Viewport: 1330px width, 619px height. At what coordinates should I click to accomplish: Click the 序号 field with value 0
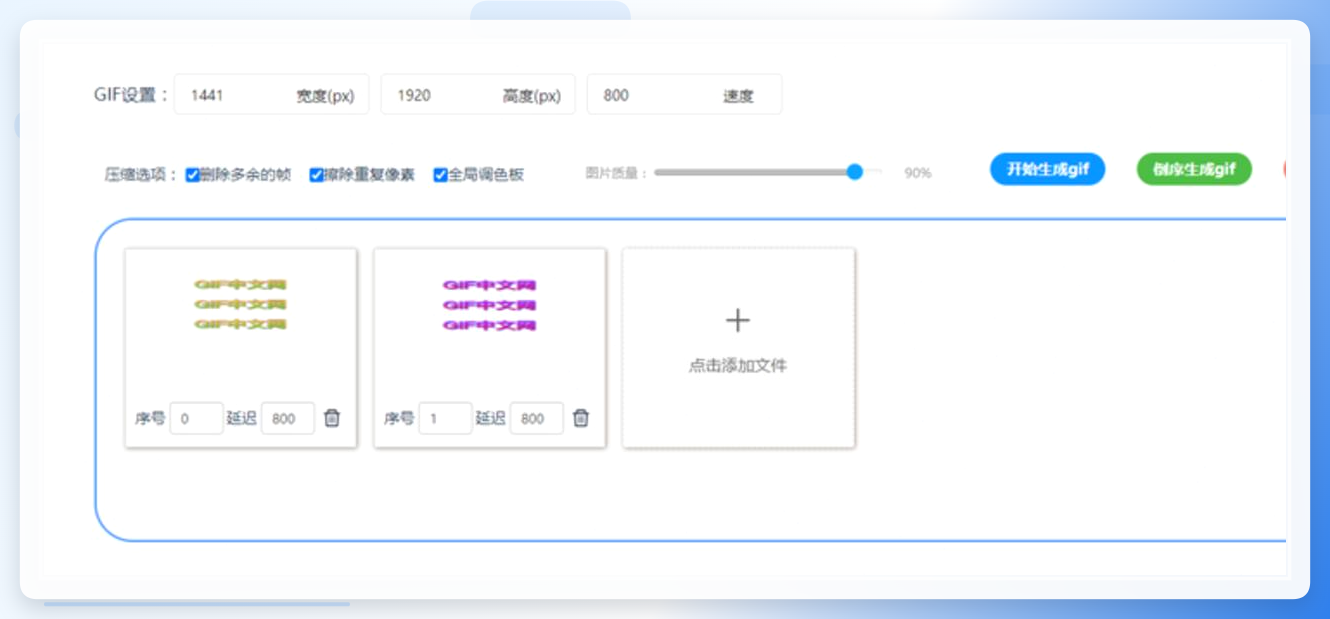click(196, 419)
